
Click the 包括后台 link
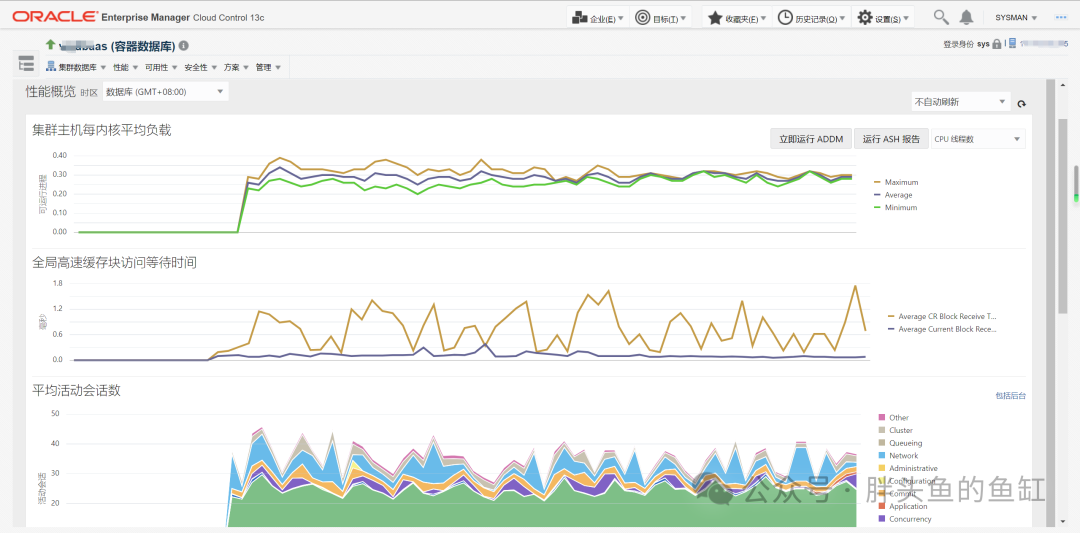coord(1010,395)
